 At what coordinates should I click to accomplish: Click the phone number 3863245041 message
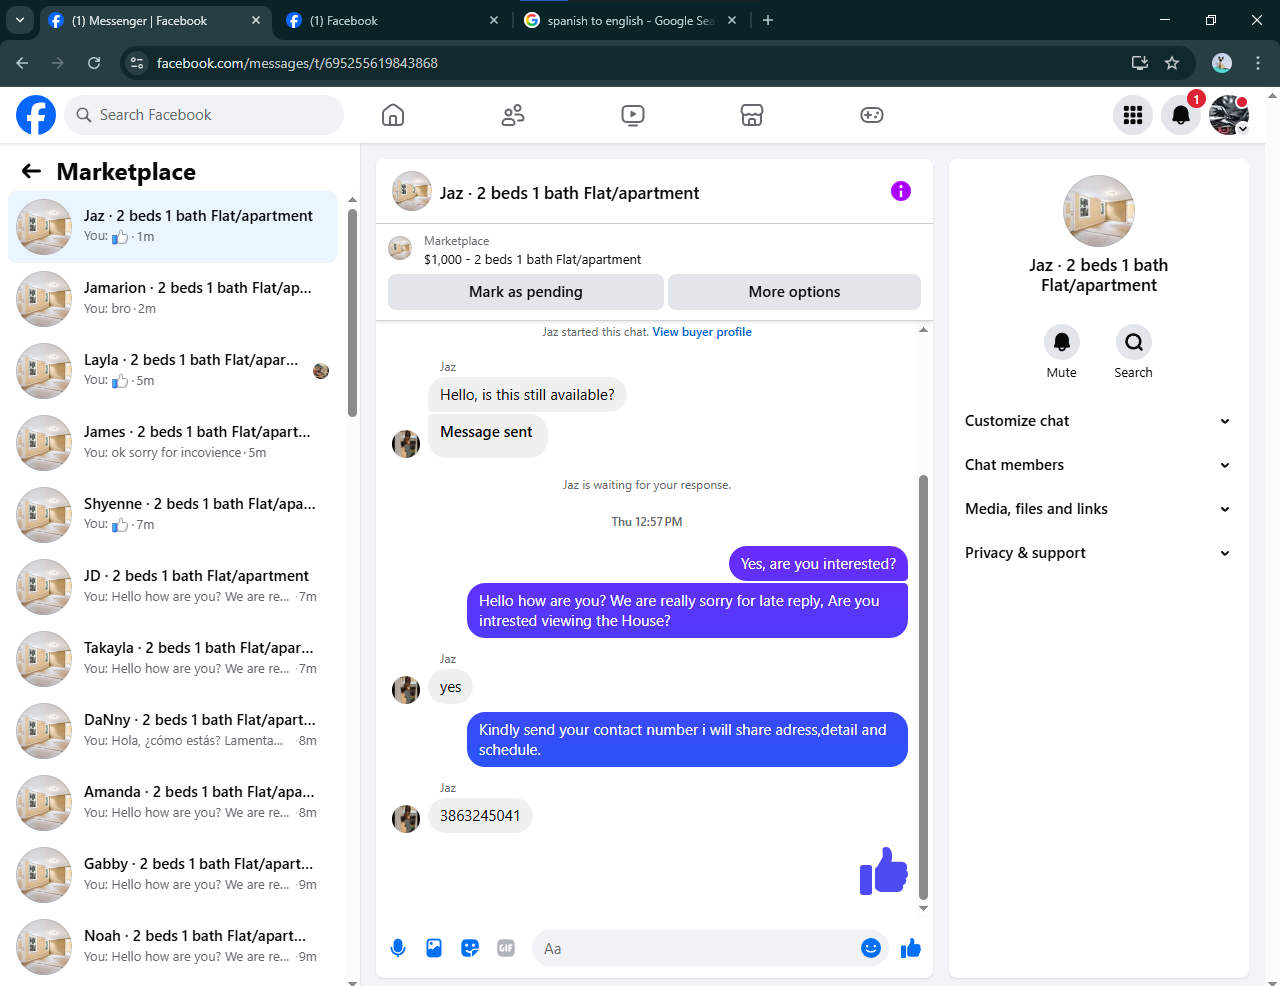(x=480, y=816)
